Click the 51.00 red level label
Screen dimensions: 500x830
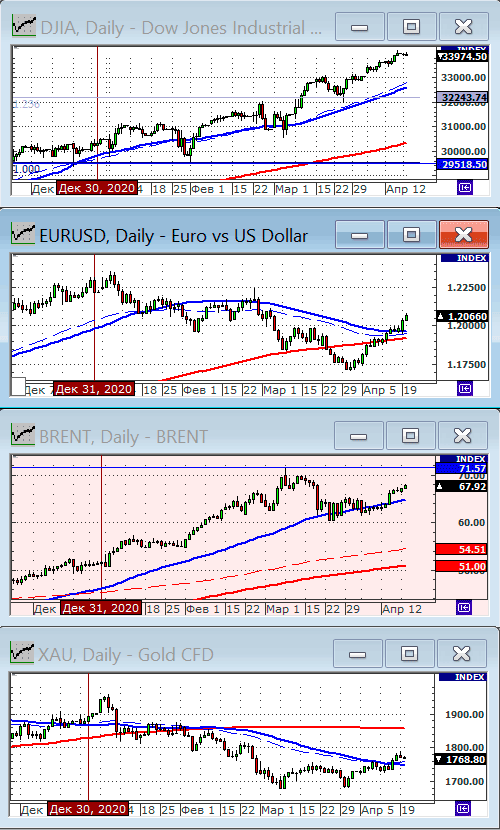pos(461,566)
